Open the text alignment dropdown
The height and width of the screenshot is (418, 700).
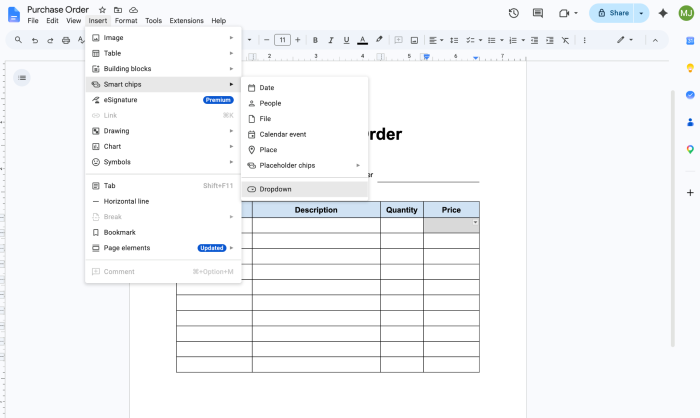[x=436, y=40]
